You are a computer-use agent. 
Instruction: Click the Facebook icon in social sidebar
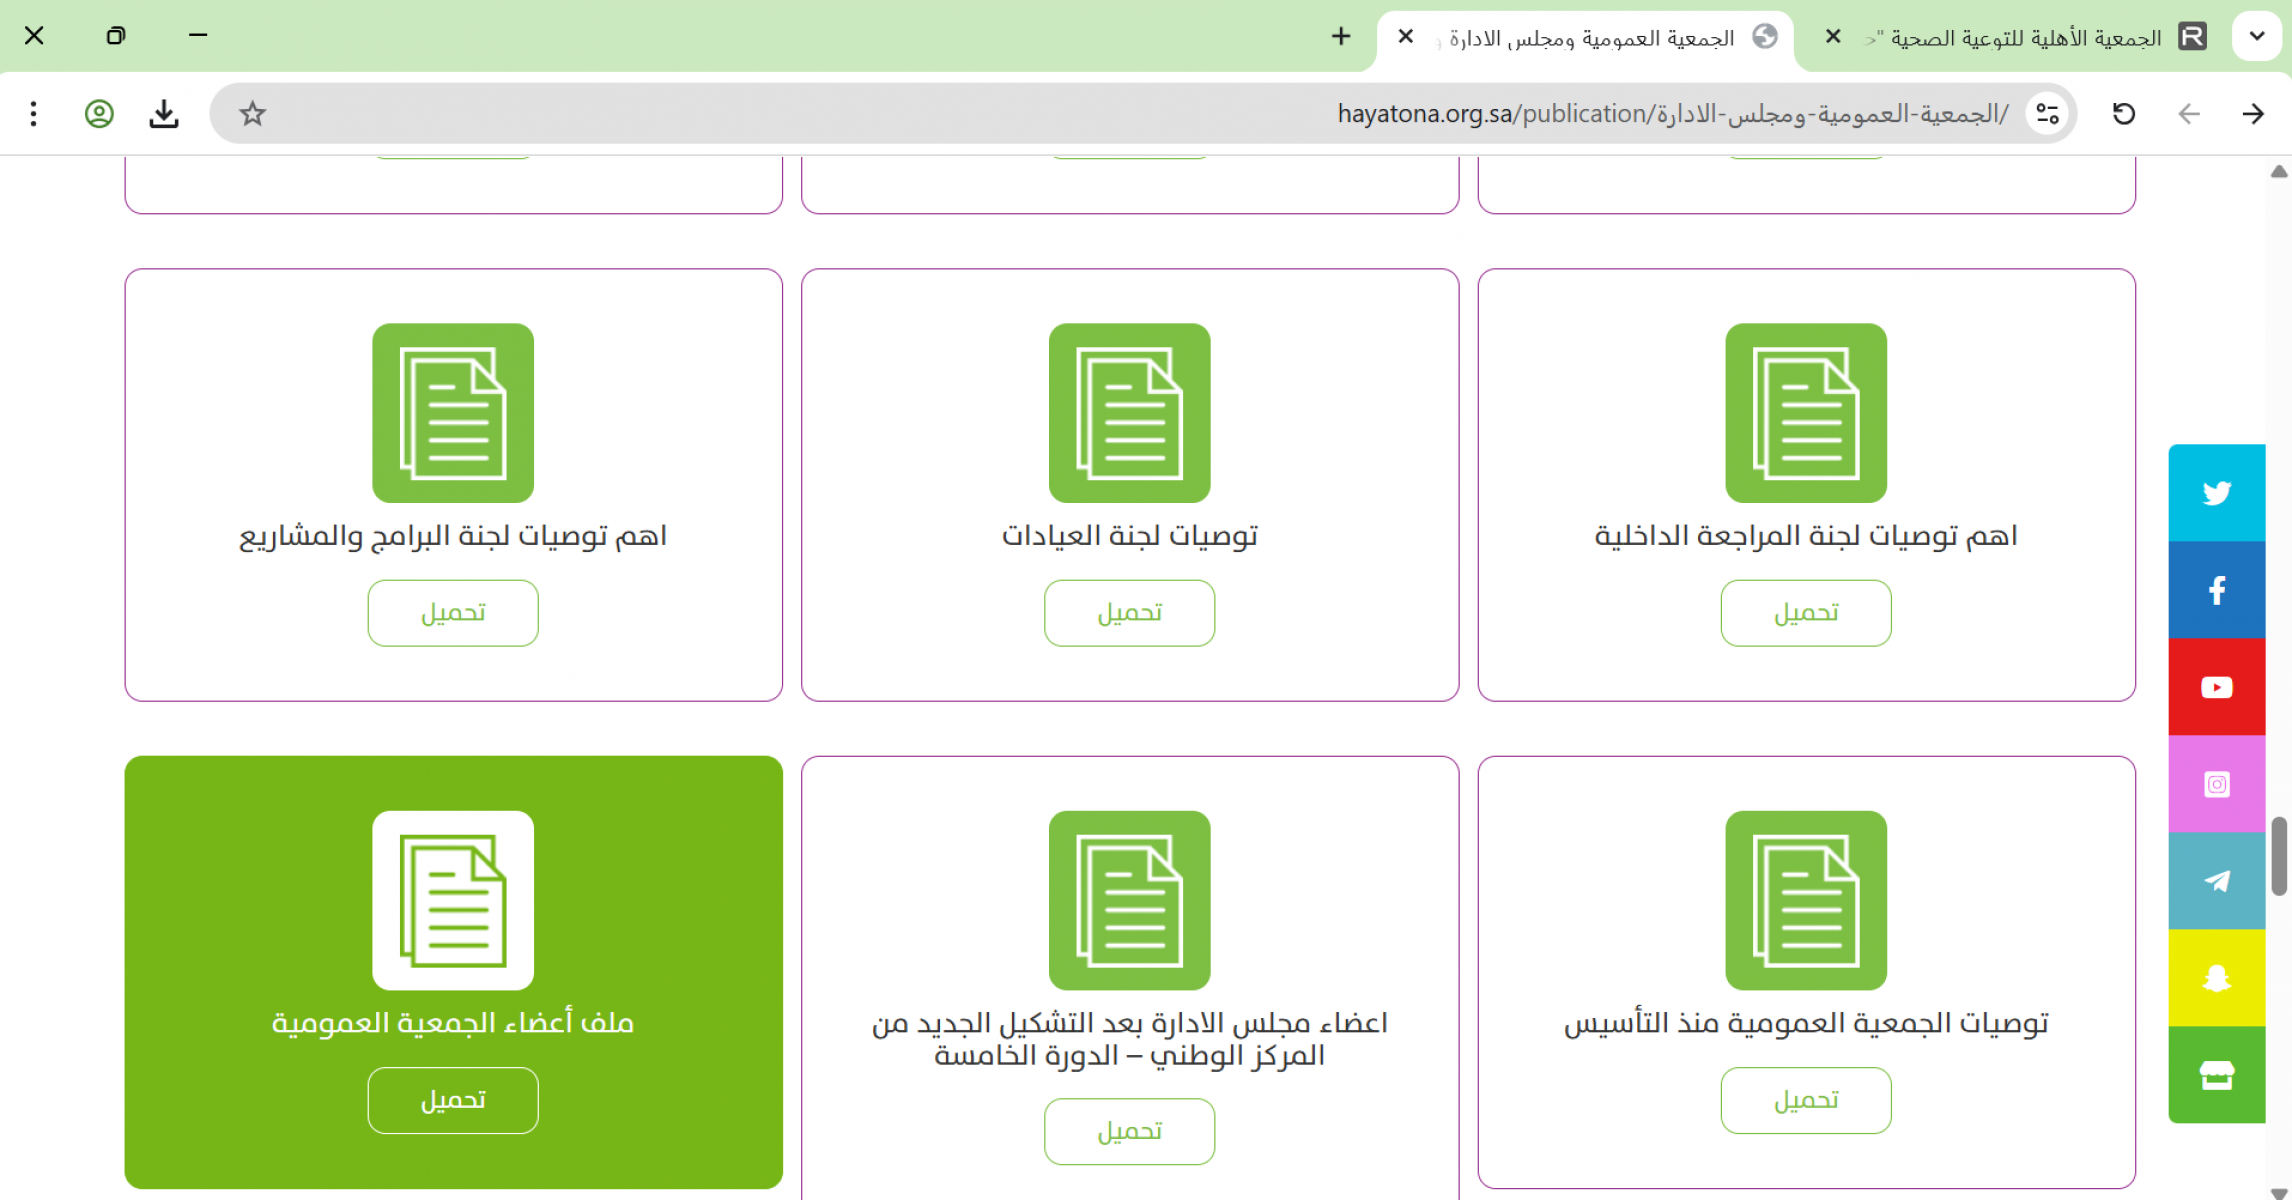click(2216, 590)
